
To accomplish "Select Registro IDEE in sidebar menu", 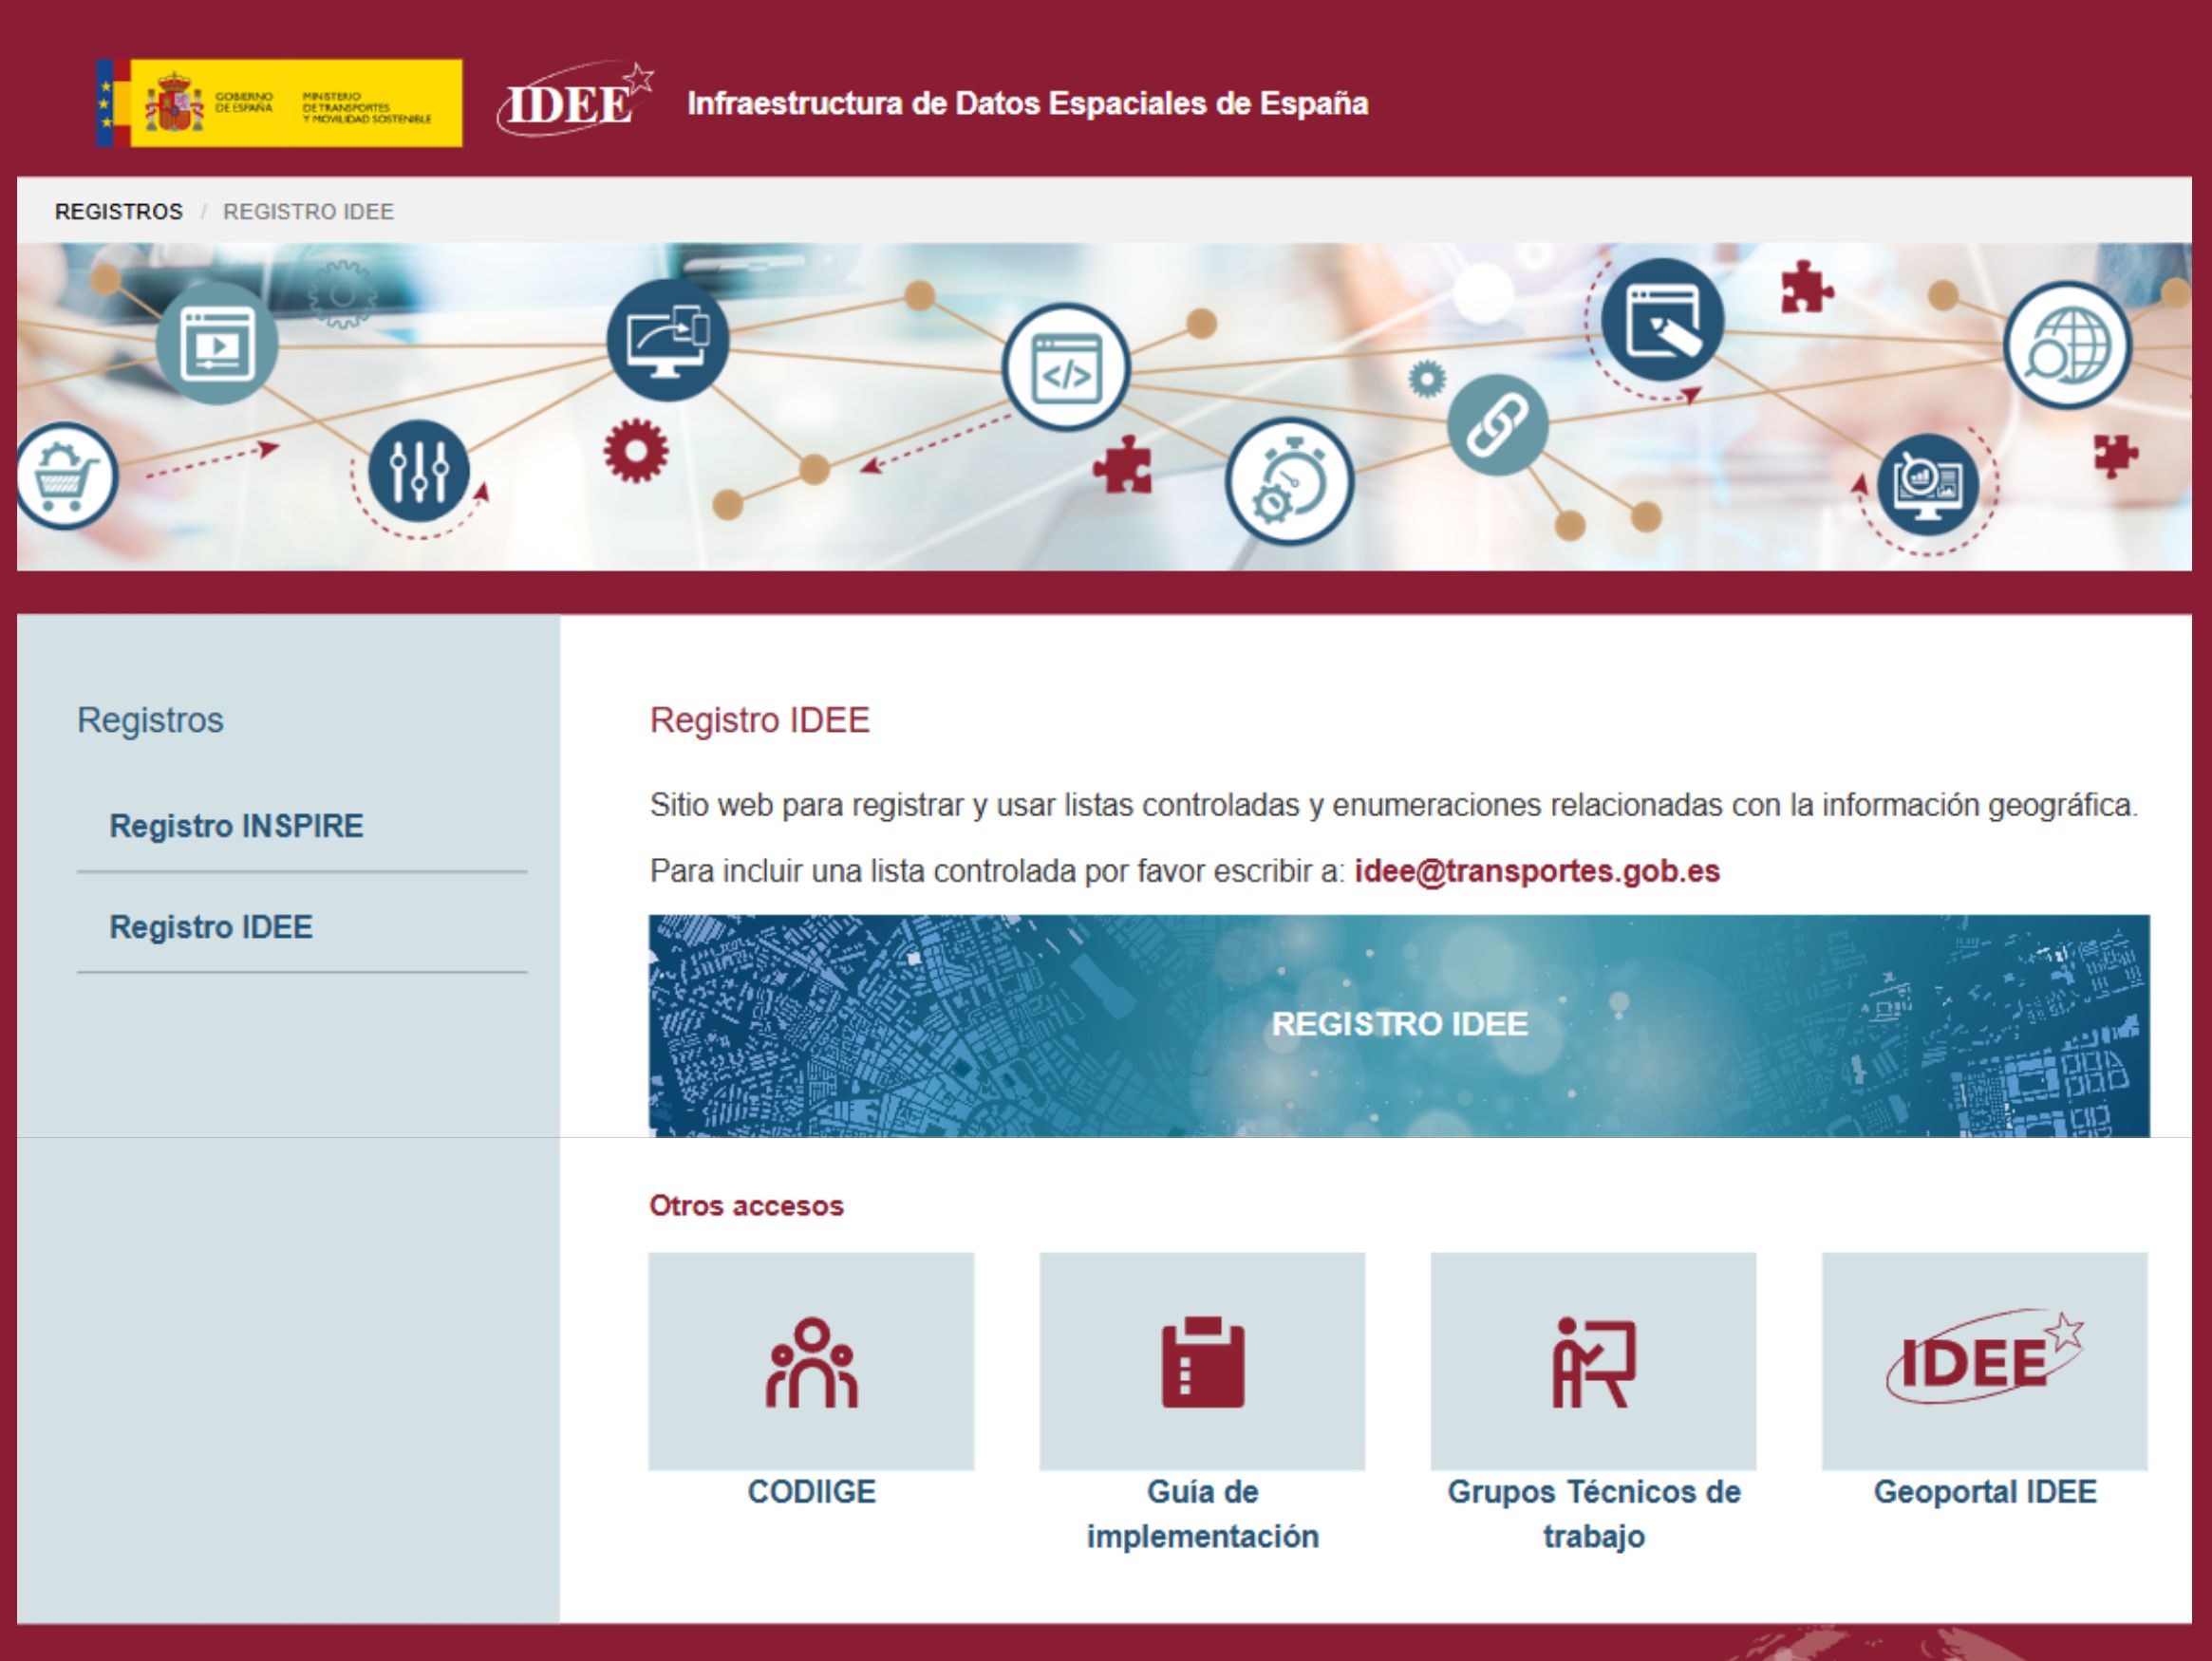I will click(x=211, y=927).
